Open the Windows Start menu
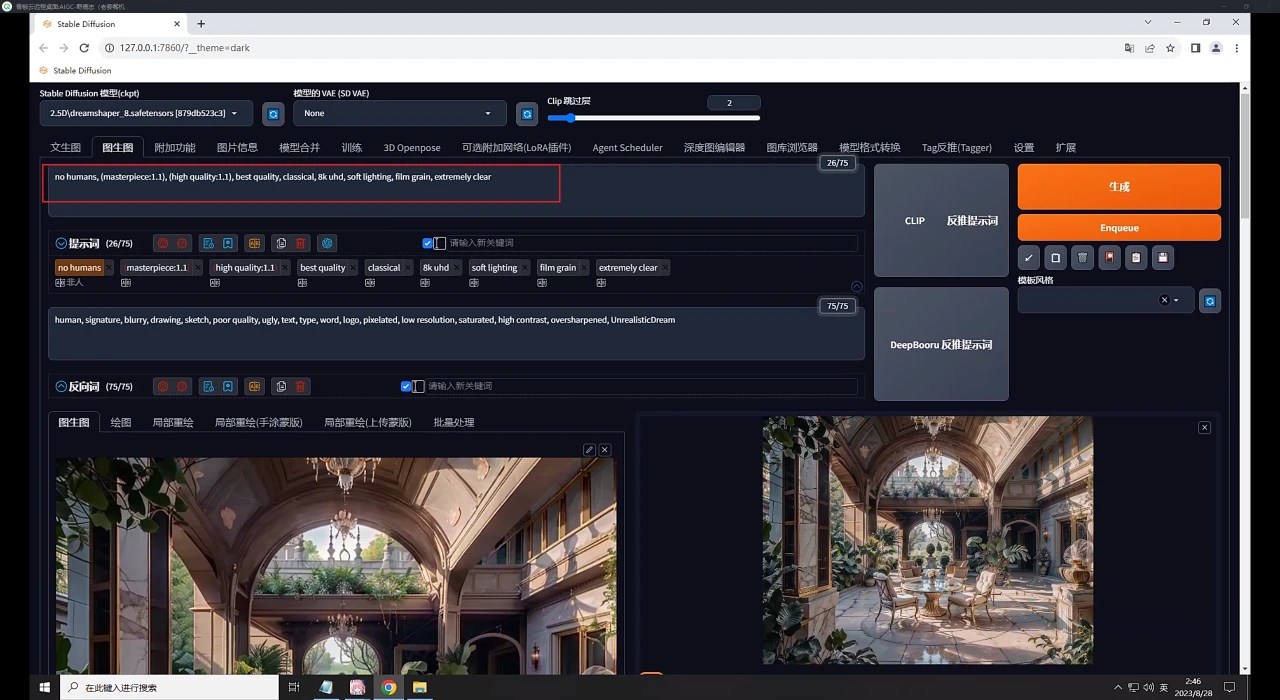This screenshot has height=700, width=1280. click(x=44, y=687)
